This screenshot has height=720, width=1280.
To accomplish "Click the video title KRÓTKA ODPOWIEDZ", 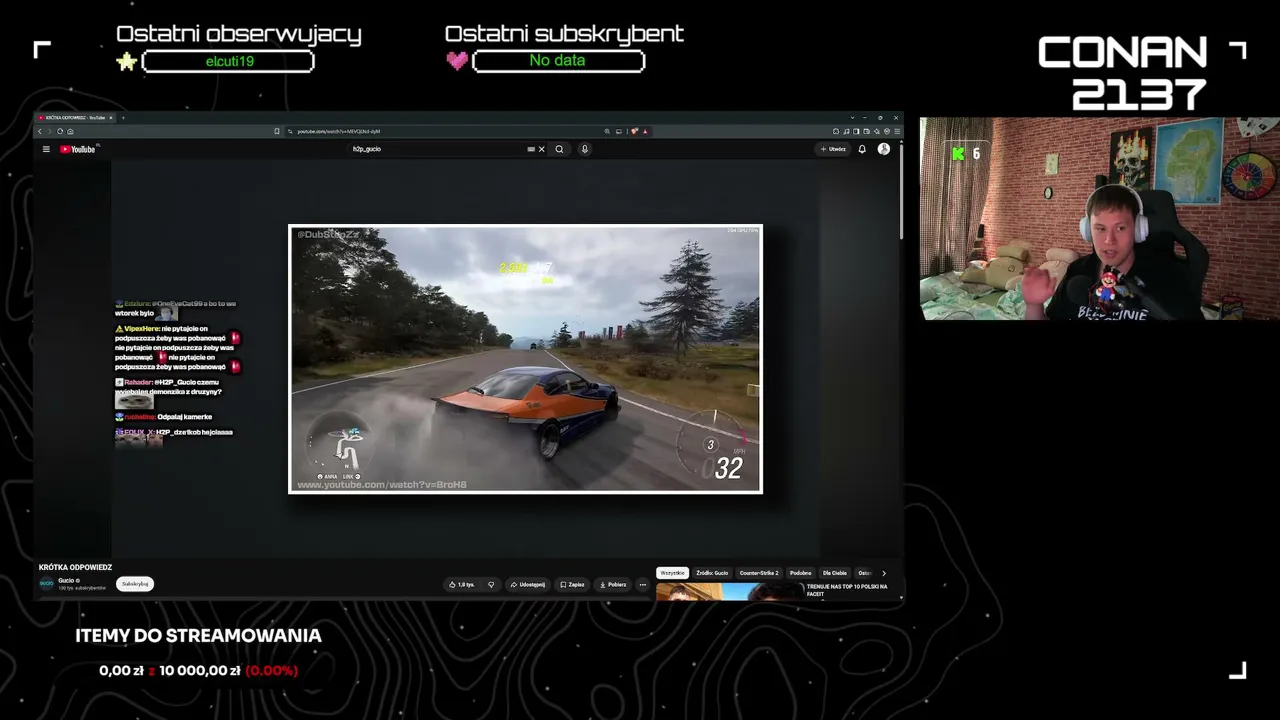I will 76,567.
